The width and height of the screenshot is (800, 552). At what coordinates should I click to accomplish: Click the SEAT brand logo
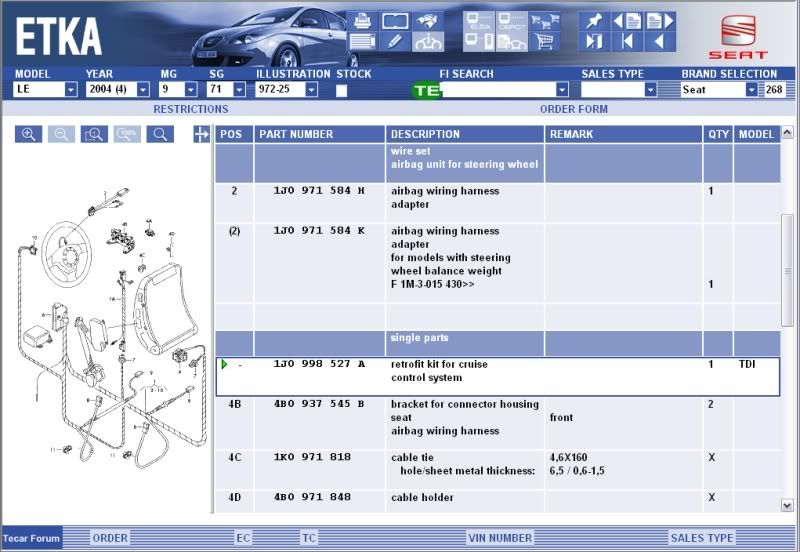pos(738,37)
